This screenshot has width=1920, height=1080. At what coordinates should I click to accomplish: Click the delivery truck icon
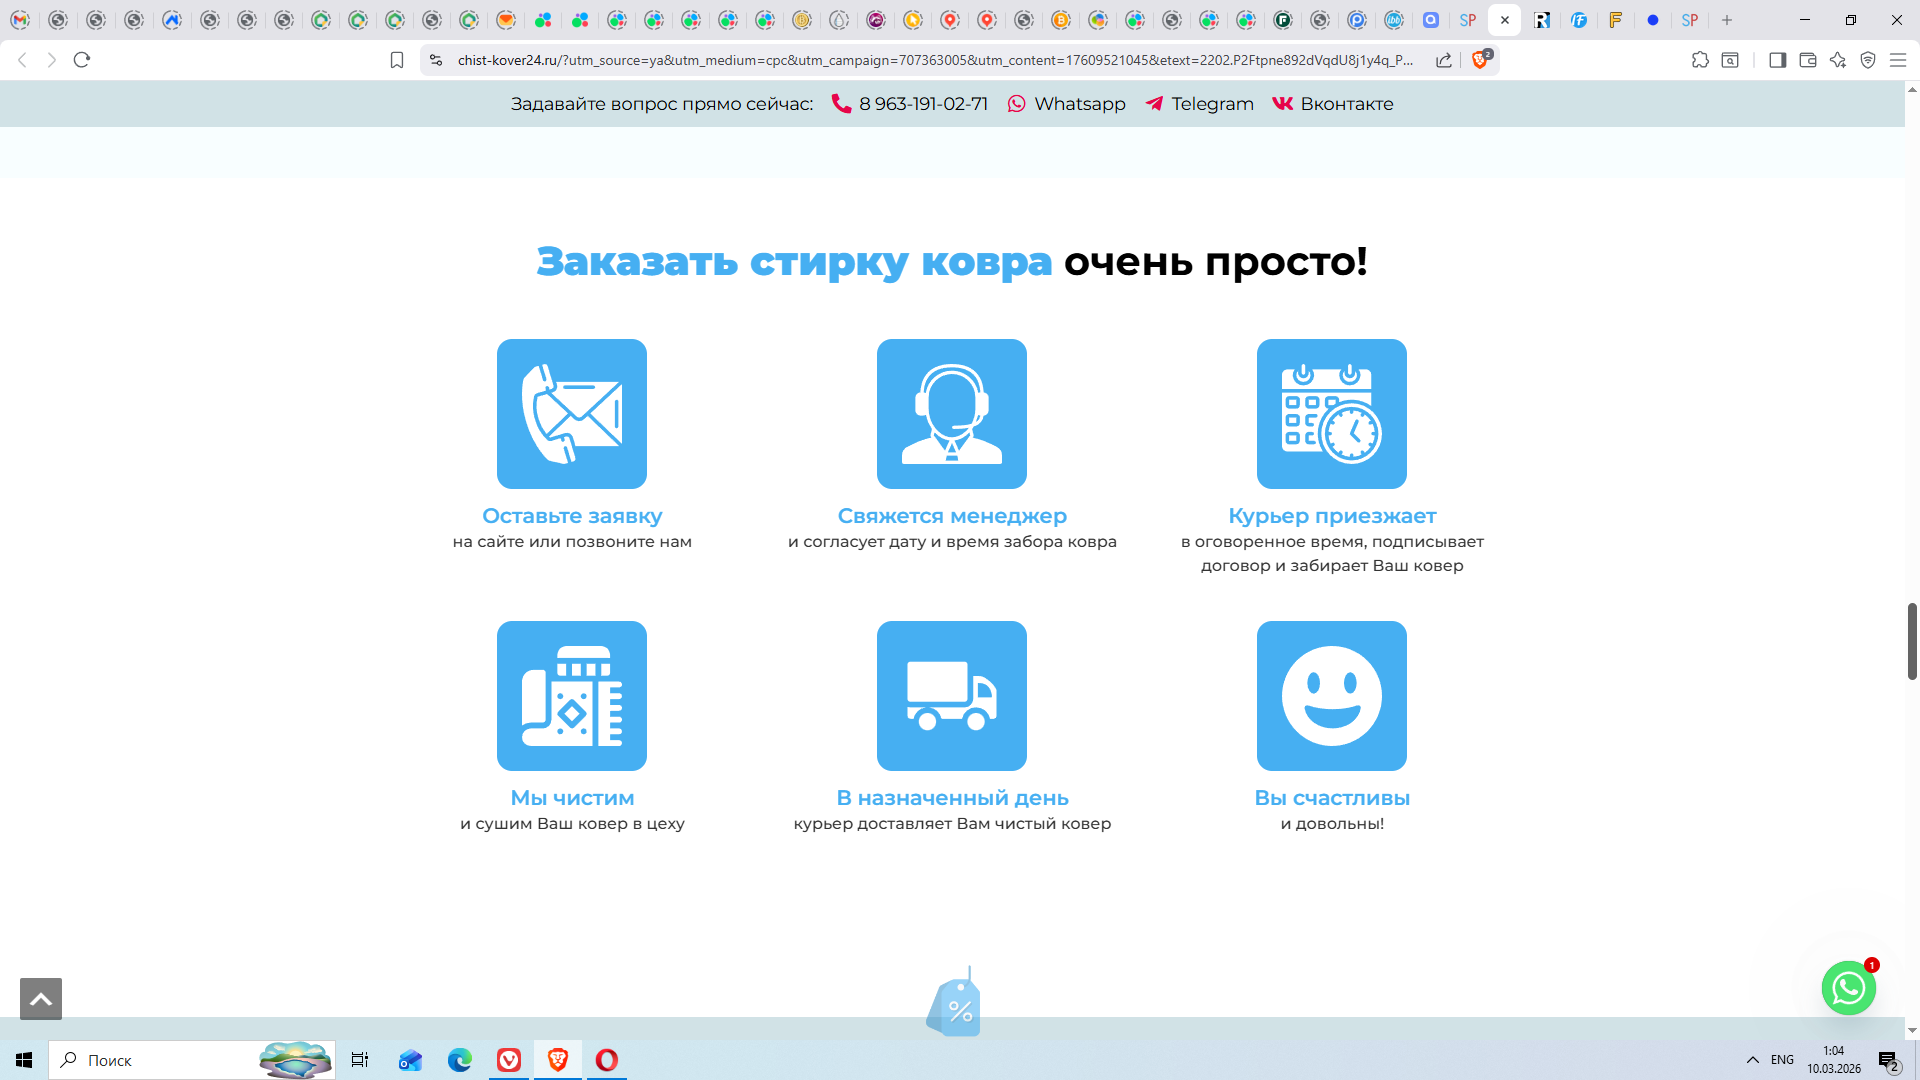tap(952, 696)
